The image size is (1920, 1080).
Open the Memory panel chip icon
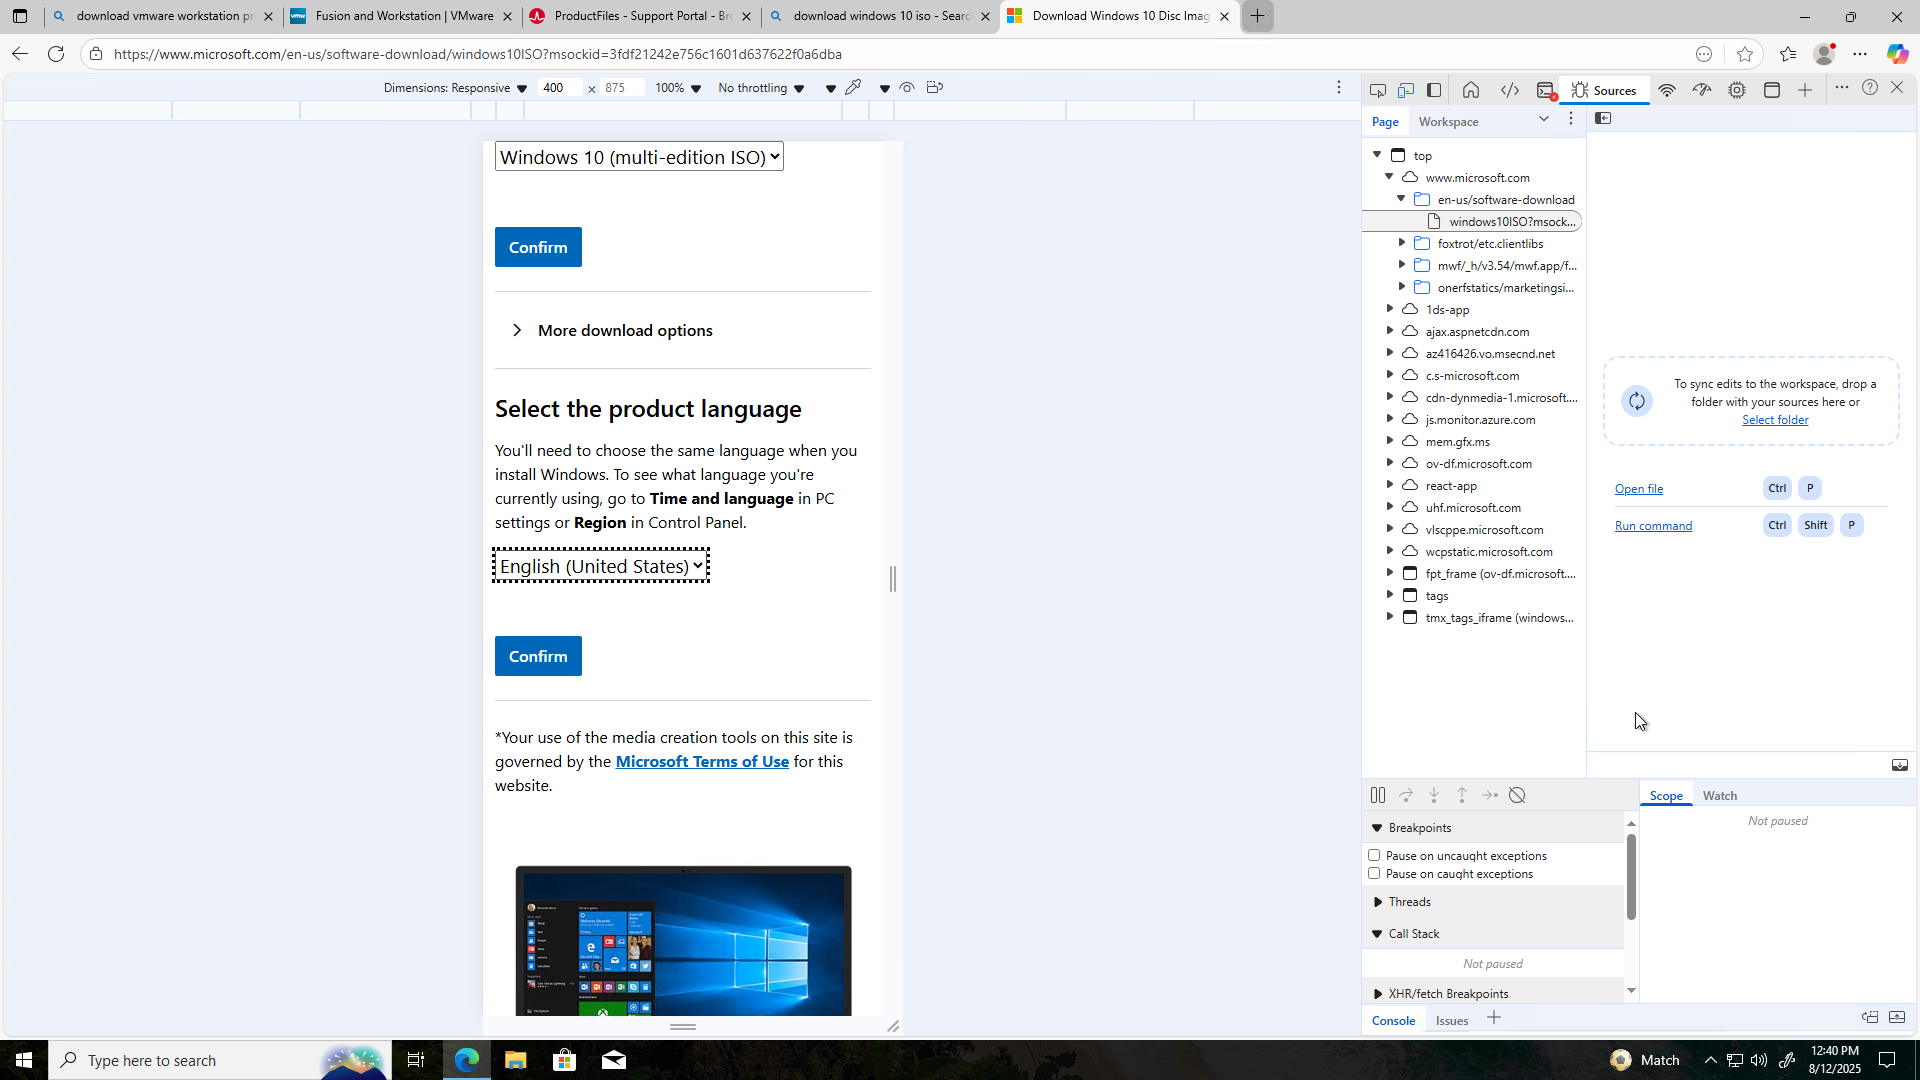(1737, 90)
